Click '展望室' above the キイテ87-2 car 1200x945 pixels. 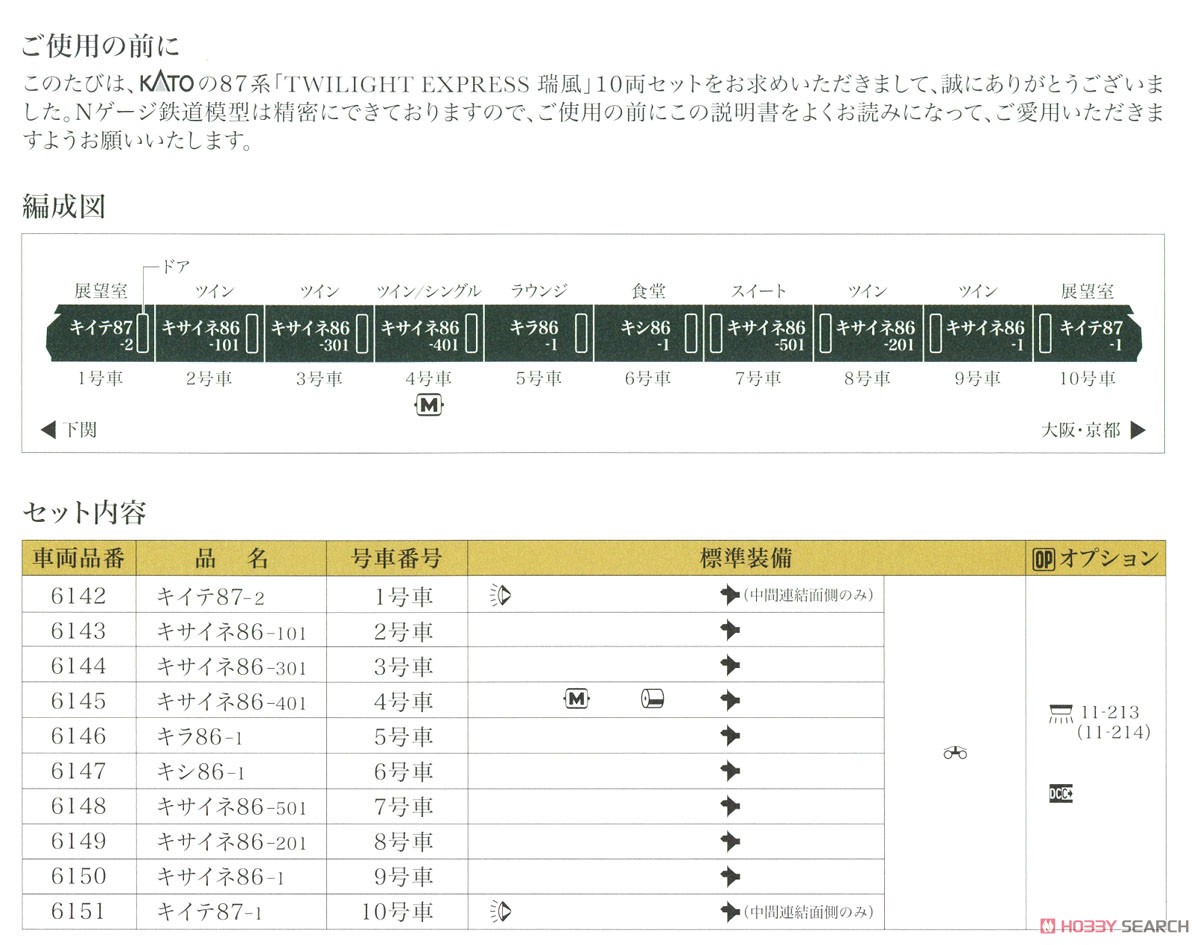point(101,291)
